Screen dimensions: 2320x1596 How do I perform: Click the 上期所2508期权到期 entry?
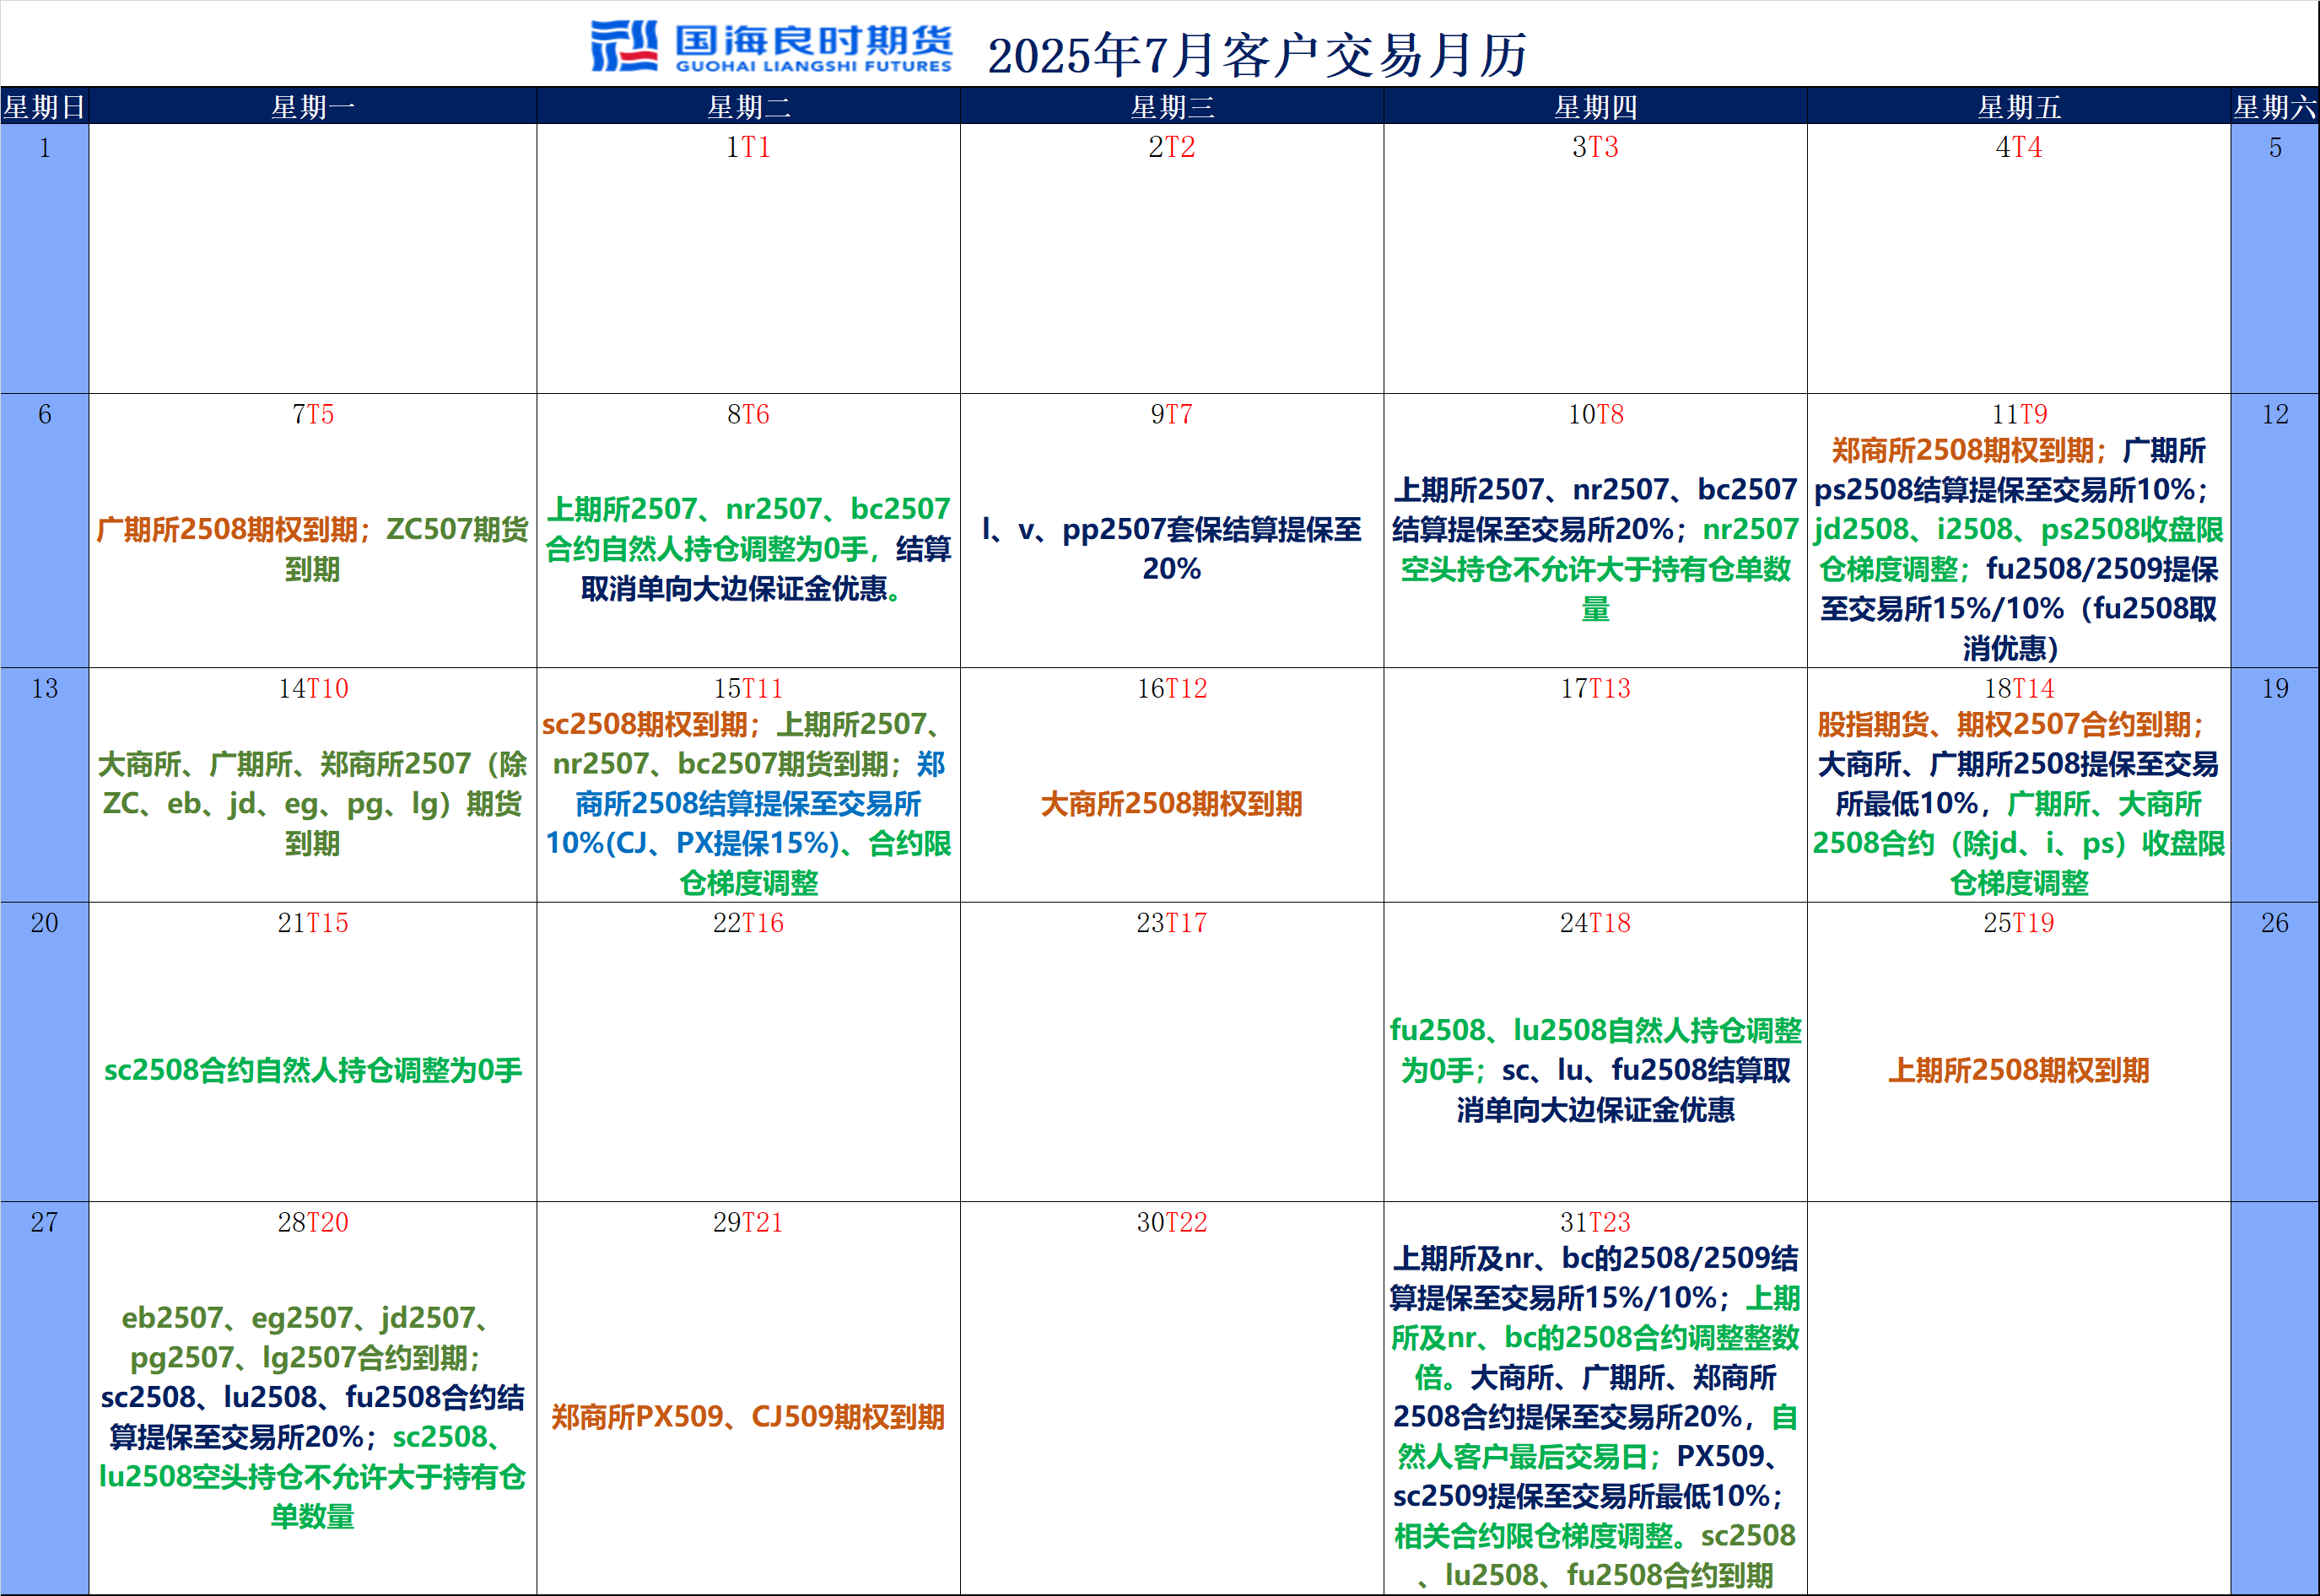[2019, 1071]
